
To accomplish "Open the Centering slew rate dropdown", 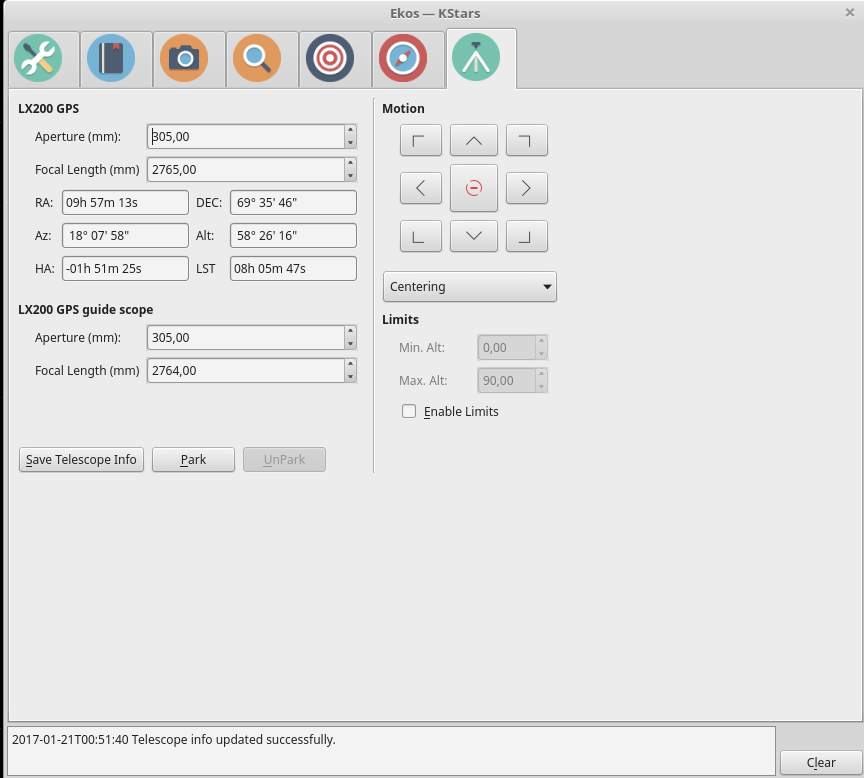I will pyautogui.click(x=470, y=287).
